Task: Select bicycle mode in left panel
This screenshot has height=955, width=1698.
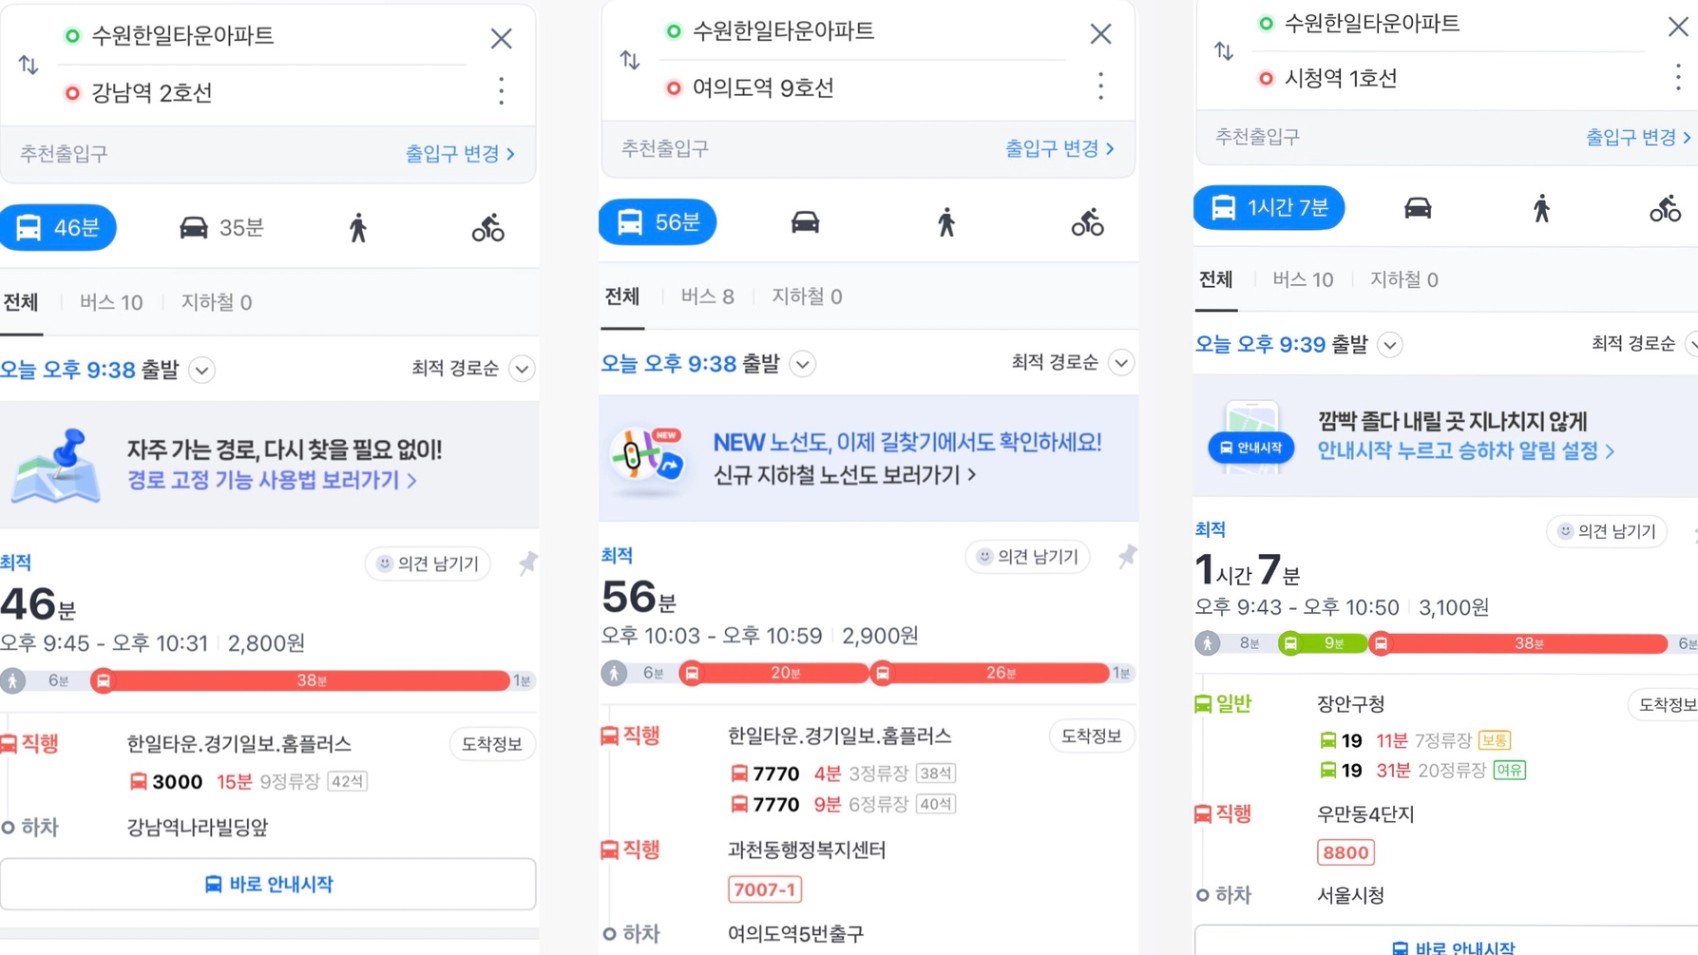Action: pyautogui.click(x=488, y=228)
